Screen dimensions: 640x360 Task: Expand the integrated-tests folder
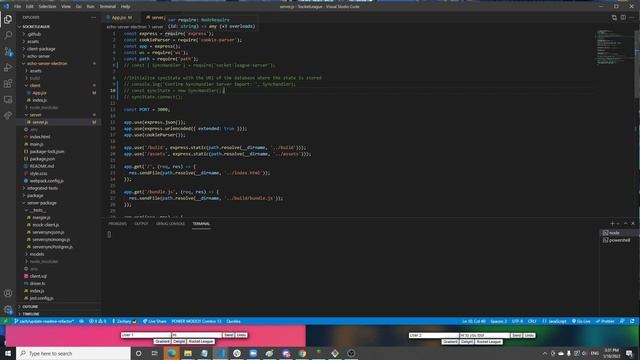click(x=42, y=188)
